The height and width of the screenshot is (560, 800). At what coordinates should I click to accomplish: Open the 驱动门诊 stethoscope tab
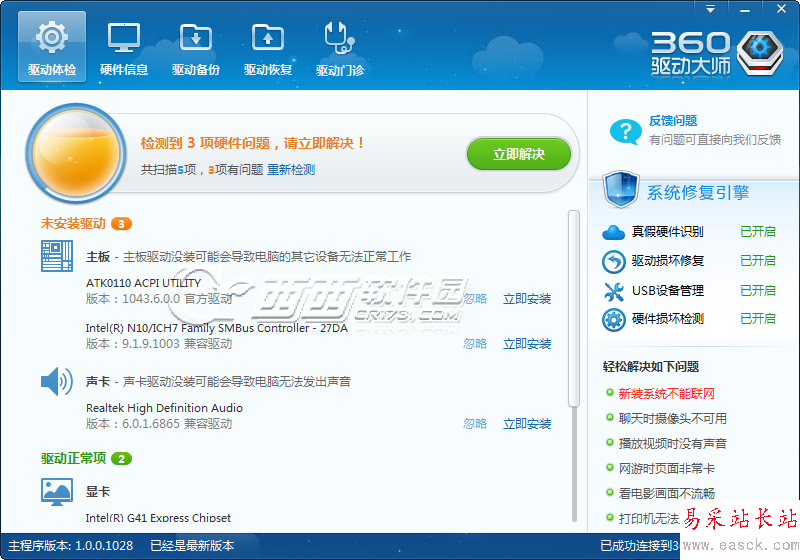(x=340, y=47)
